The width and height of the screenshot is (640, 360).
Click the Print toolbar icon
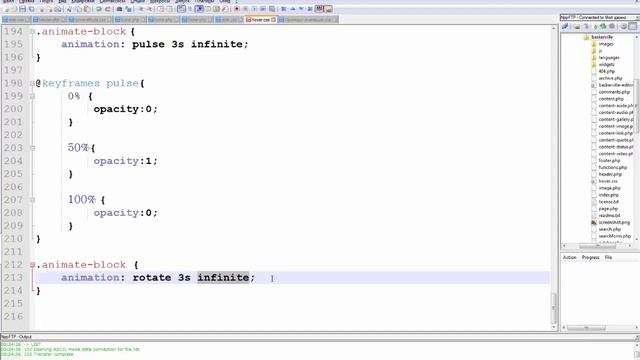(x=58, y=9)
